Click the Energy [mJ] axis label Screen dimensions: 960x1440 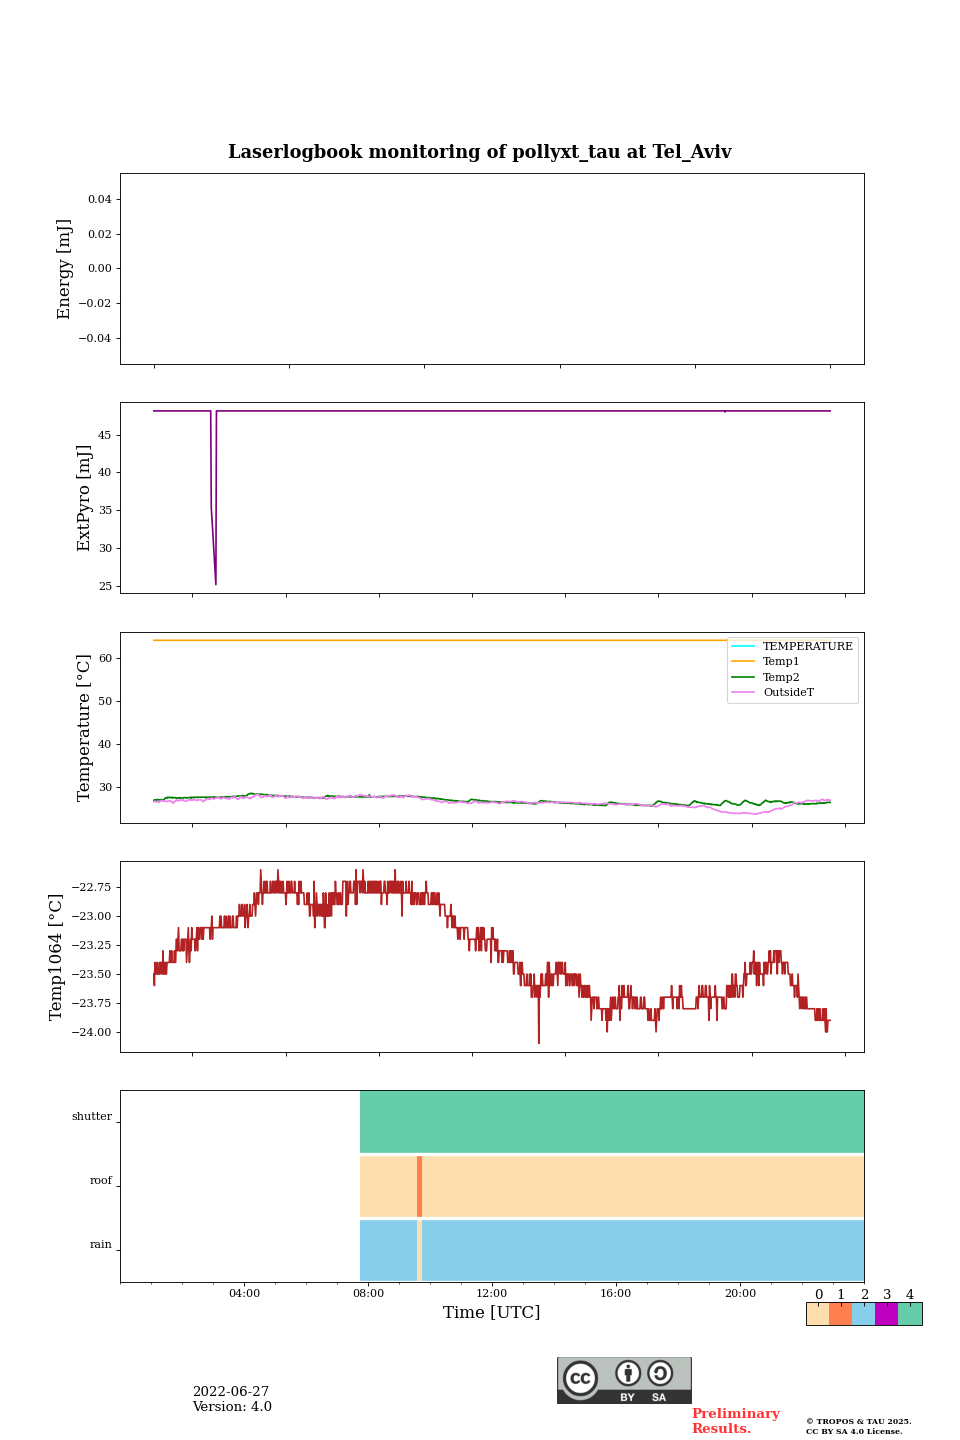pos(65,269)
